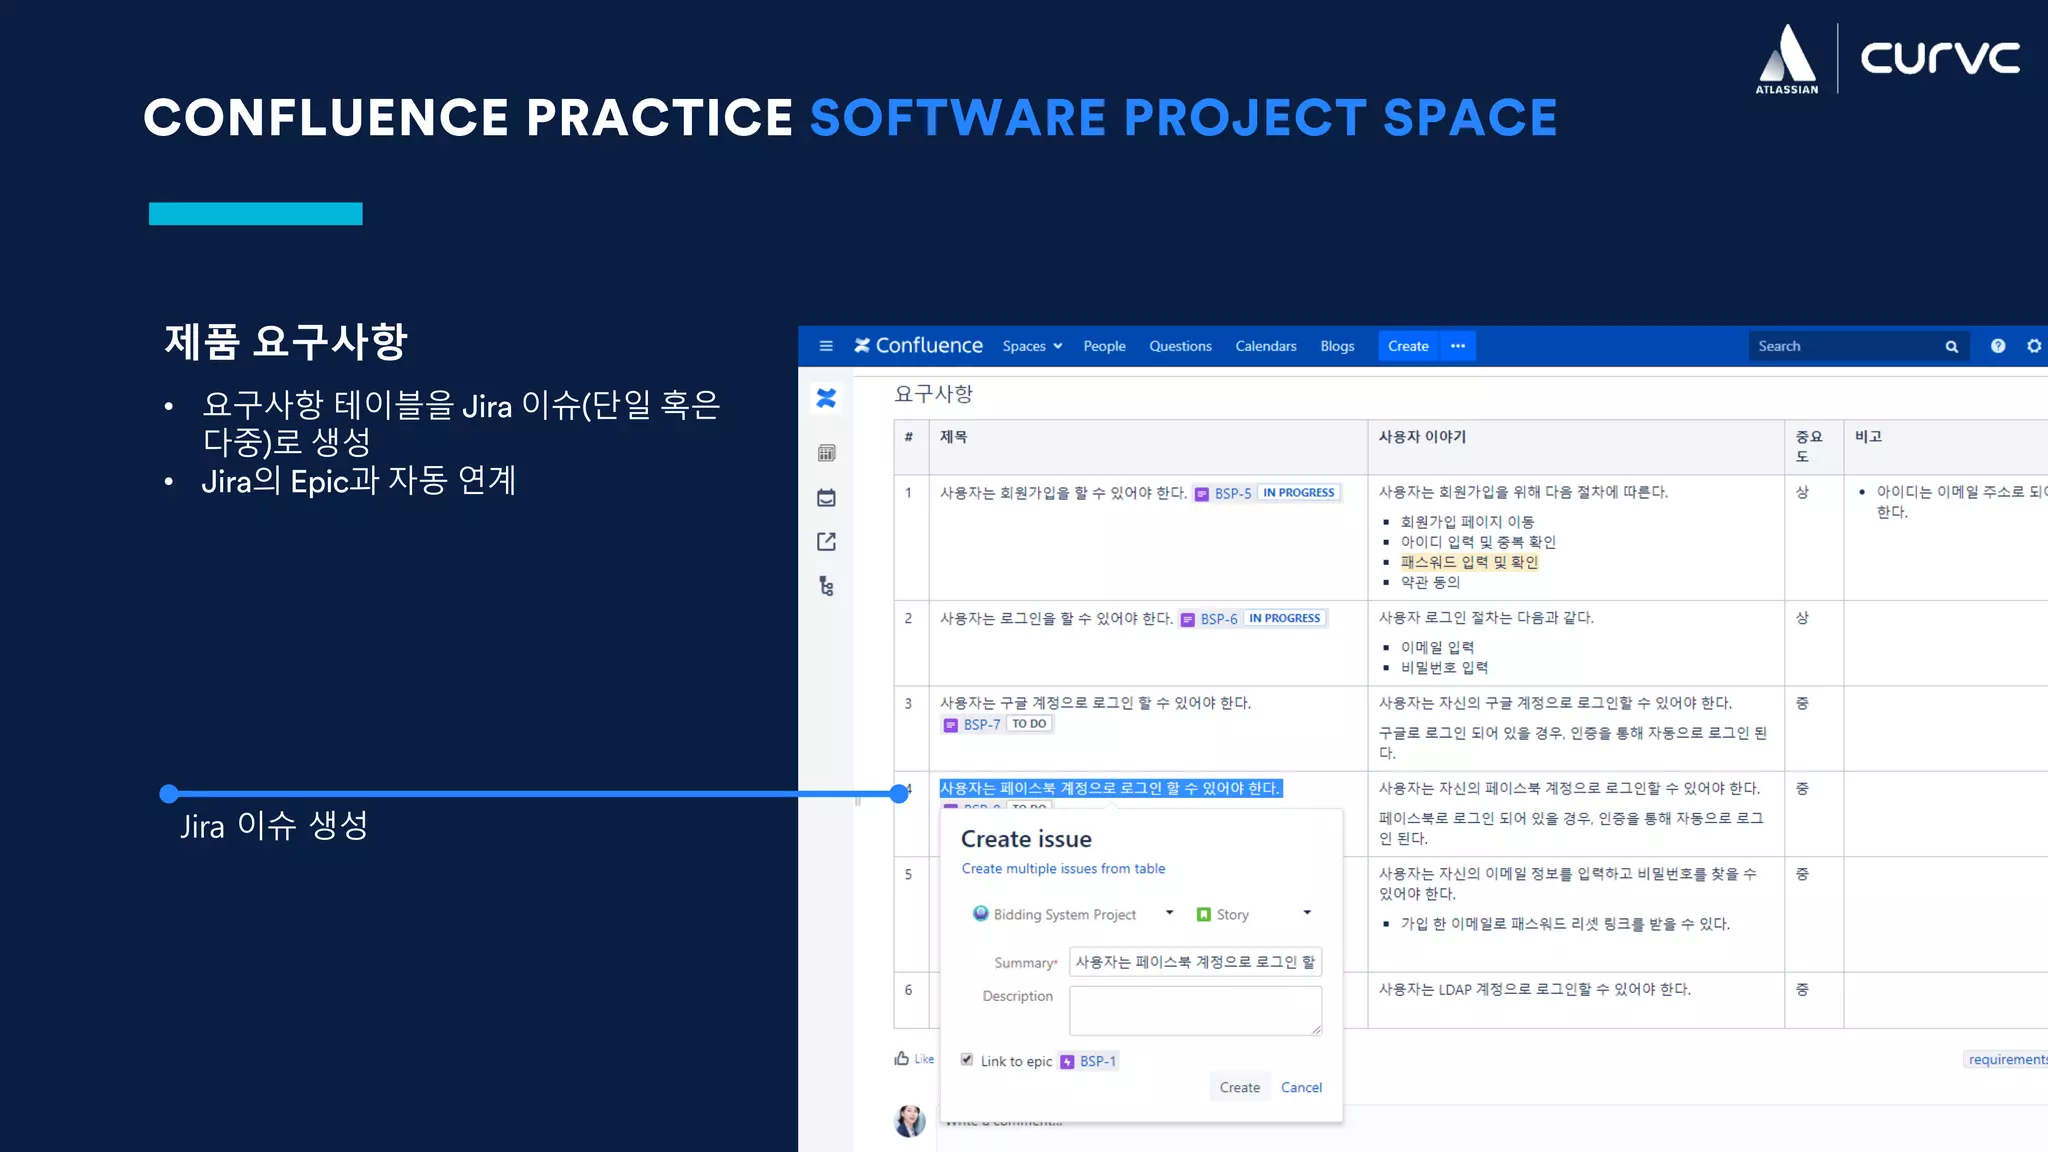Click the Summary input field

coord(1195,962)
